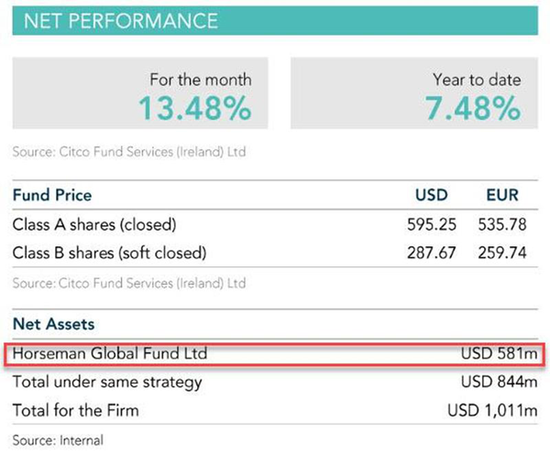Click the USD 581m value
Screen dimensions: 550x454
click(499, 354)
